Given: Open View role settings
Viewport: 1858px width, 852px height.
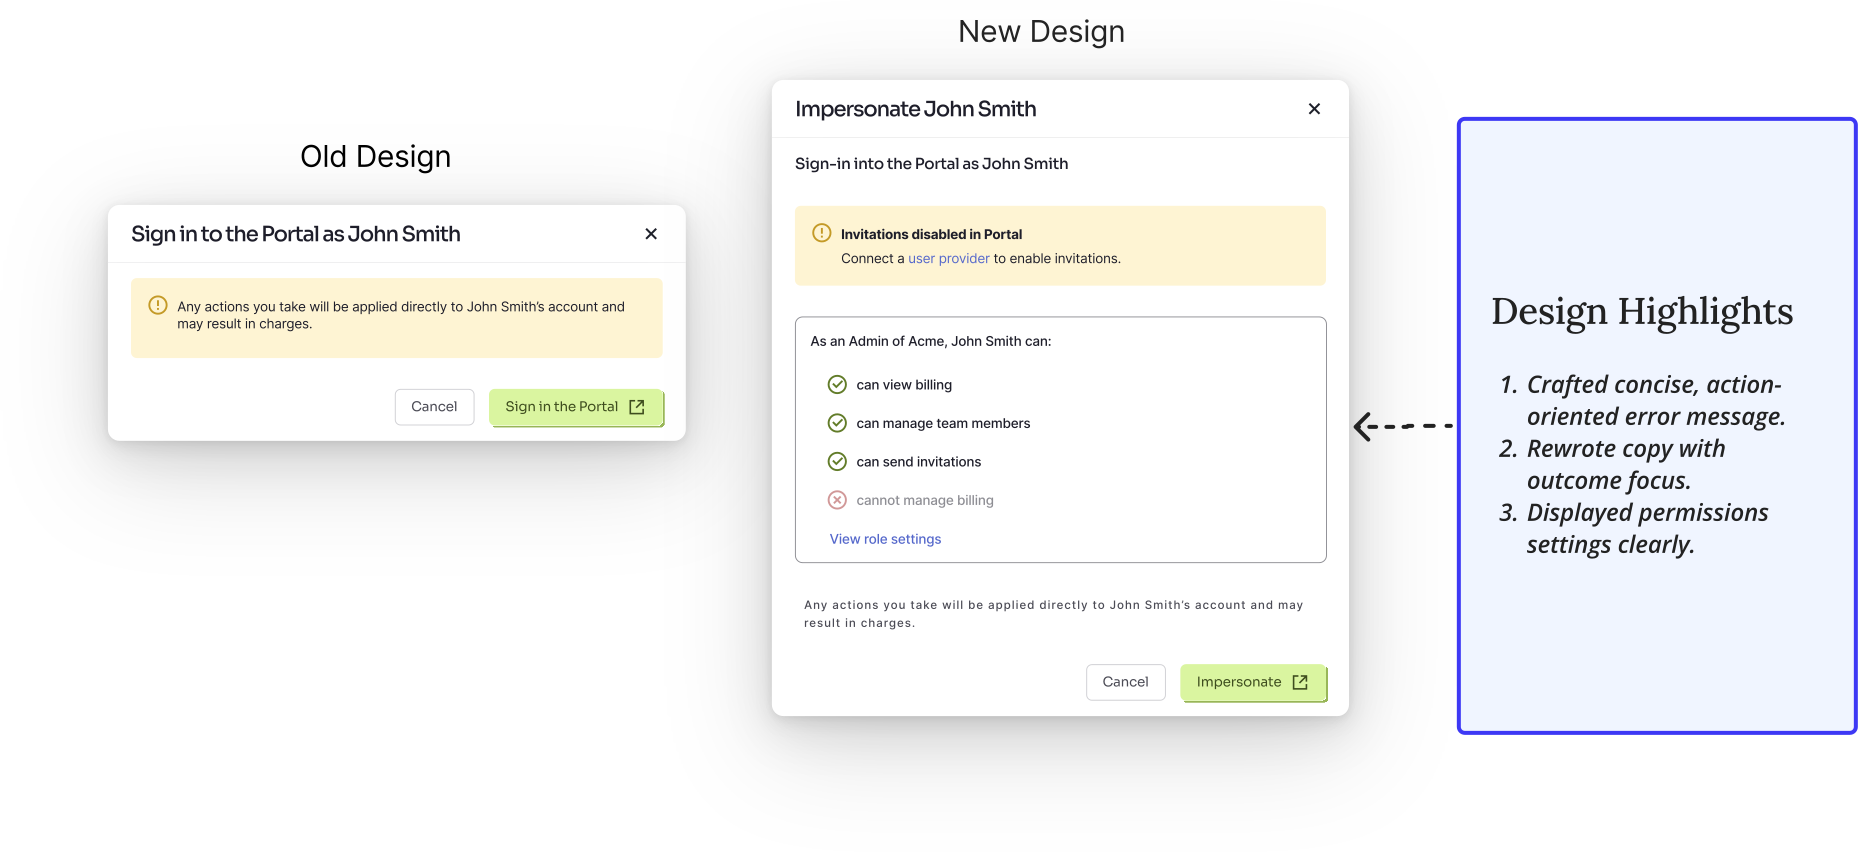Looking at the screenshot, I should pyautogui.click(x=885, y=539).
